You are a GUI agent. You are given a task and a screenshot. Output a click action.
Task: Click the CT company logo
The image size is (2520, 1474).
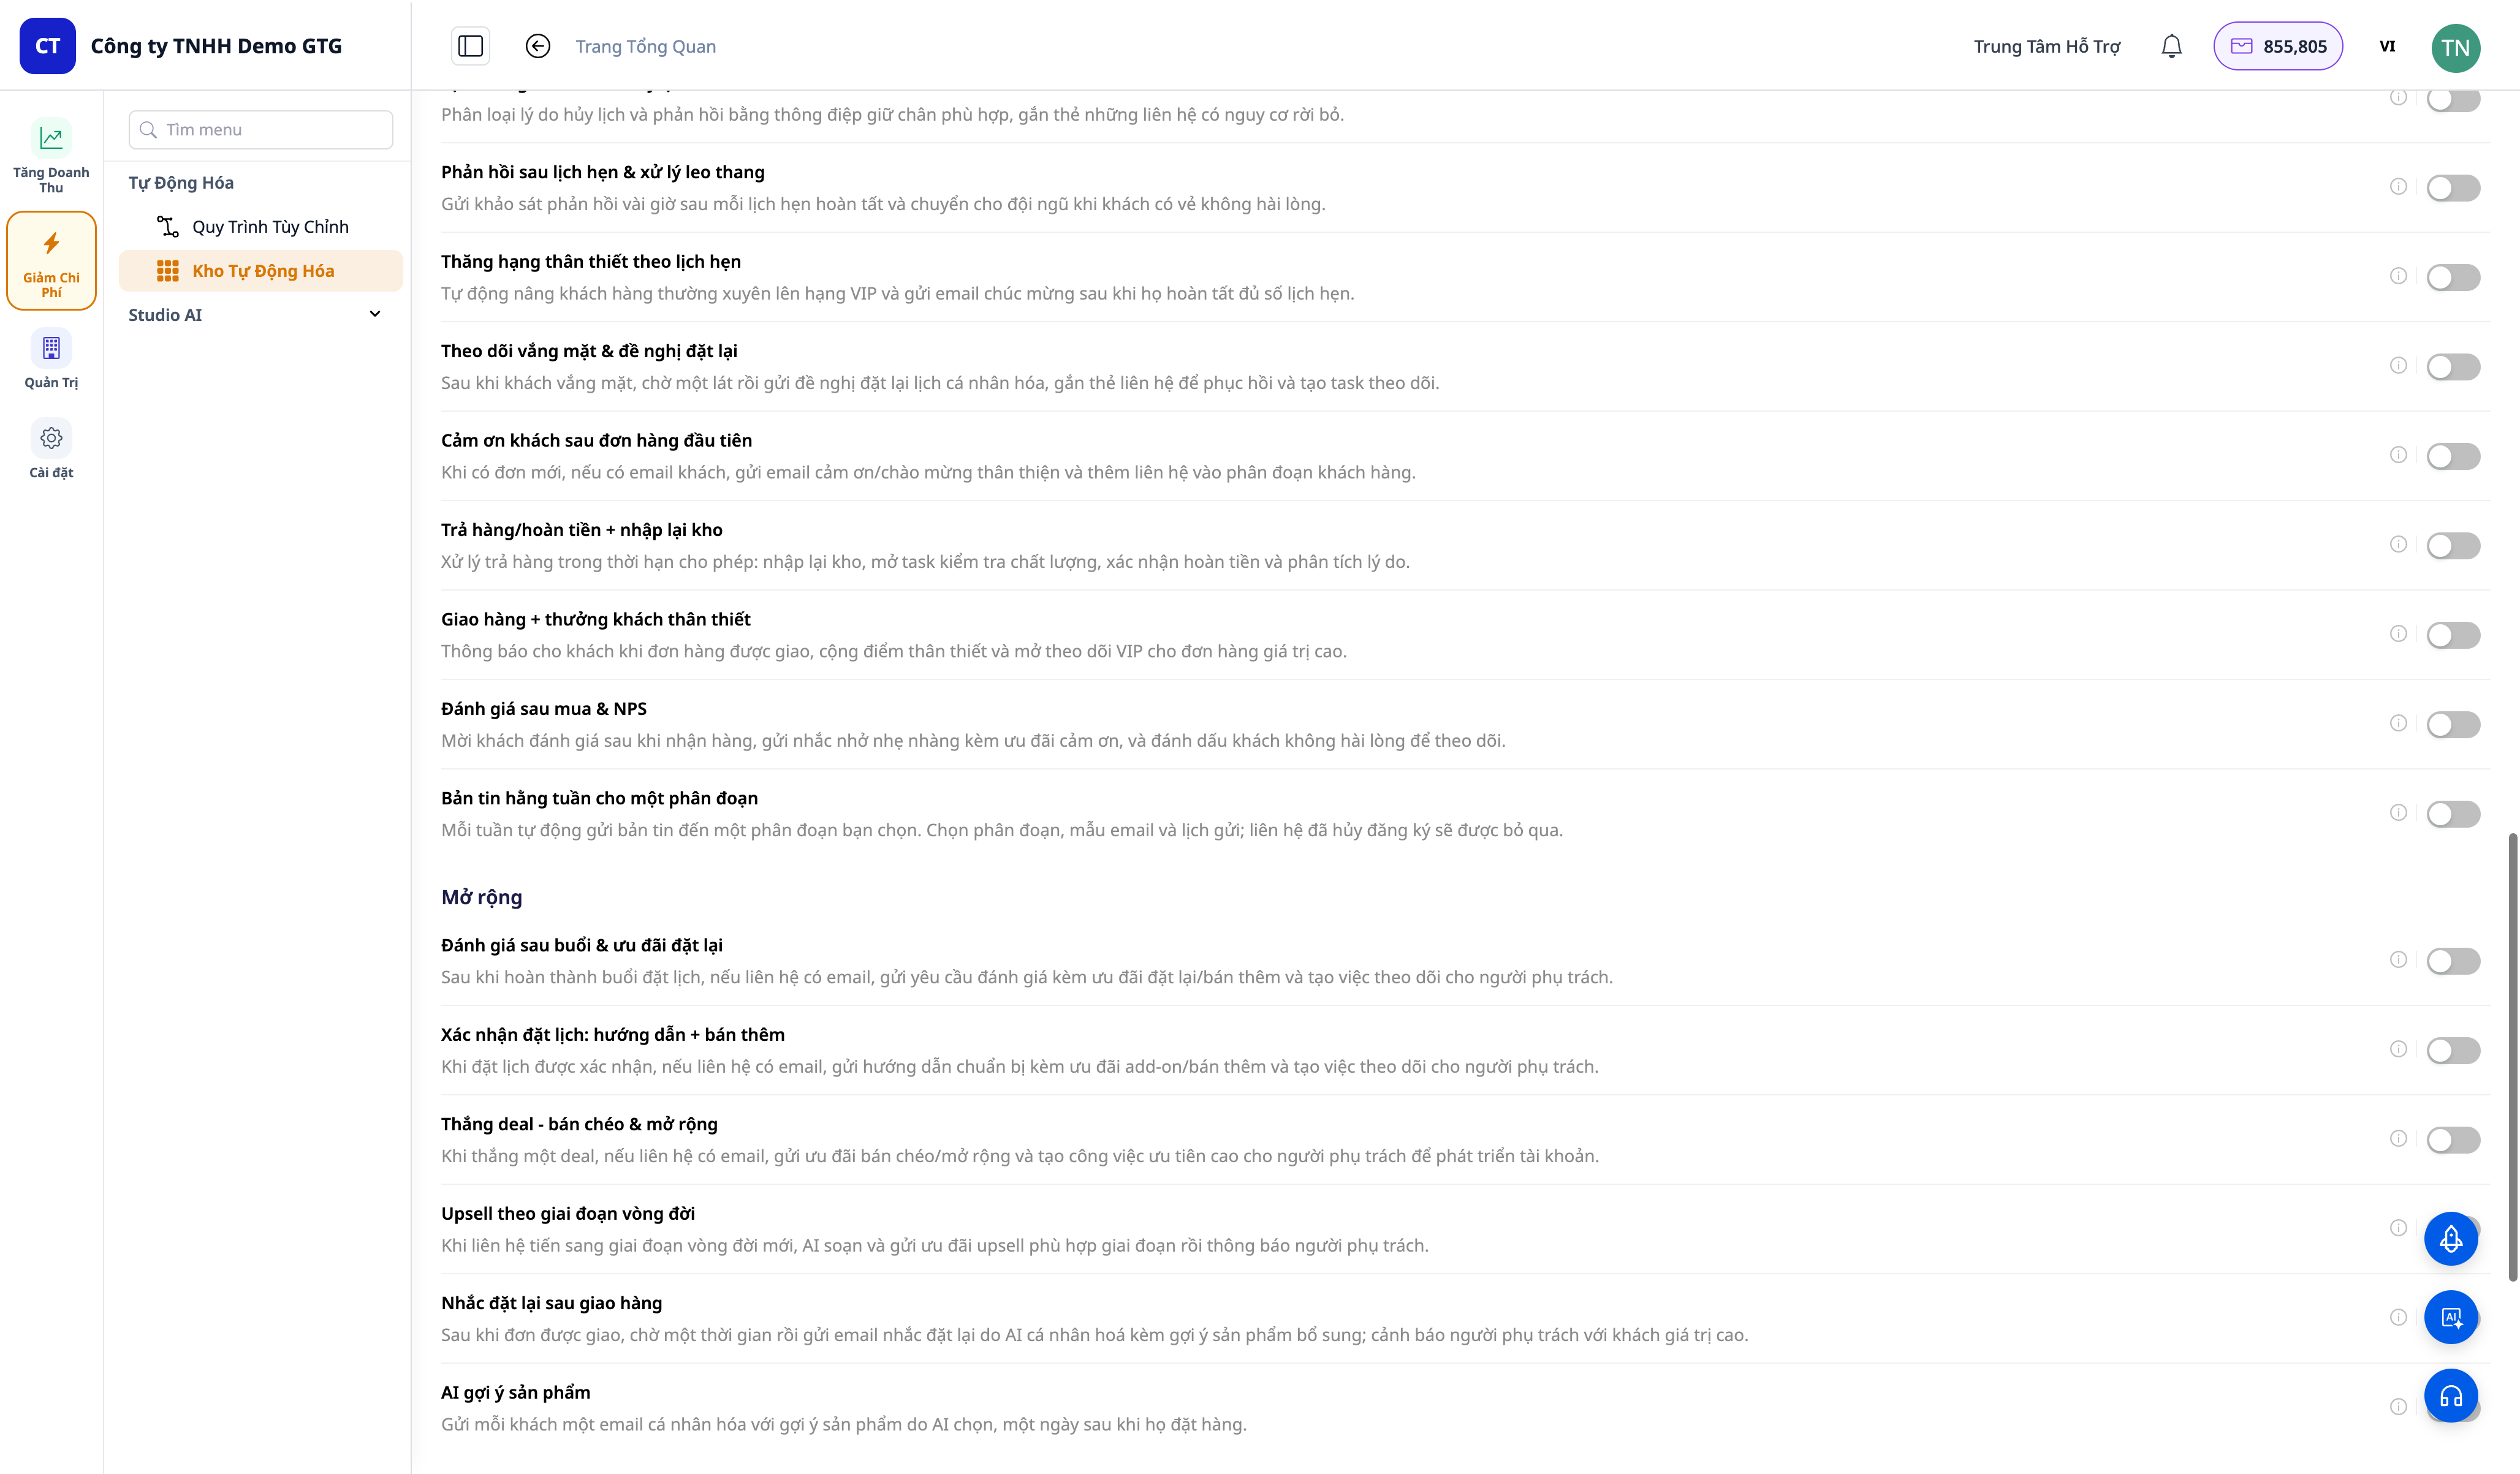coord(47,46)
